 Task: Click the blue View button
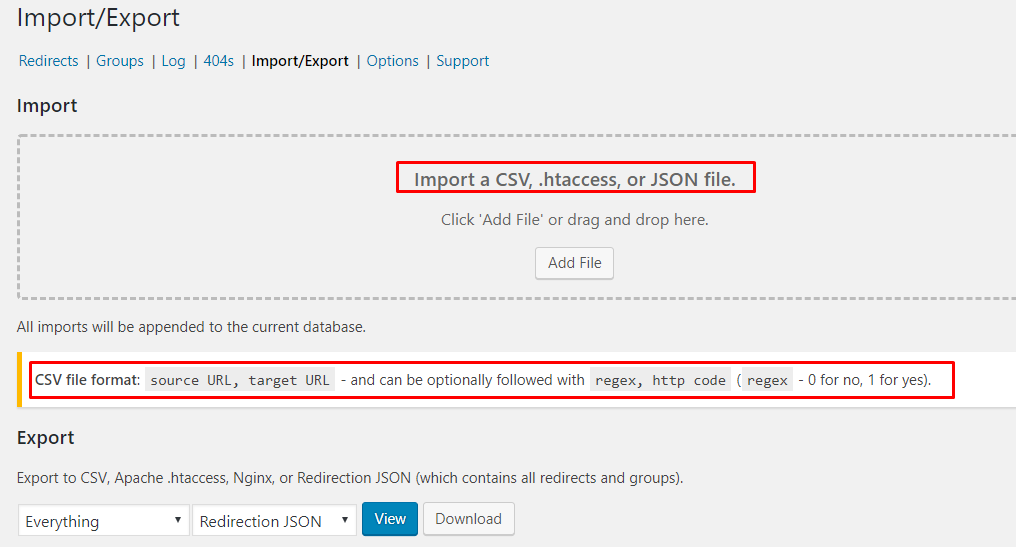pyautogui.click(x=390, y=519)
